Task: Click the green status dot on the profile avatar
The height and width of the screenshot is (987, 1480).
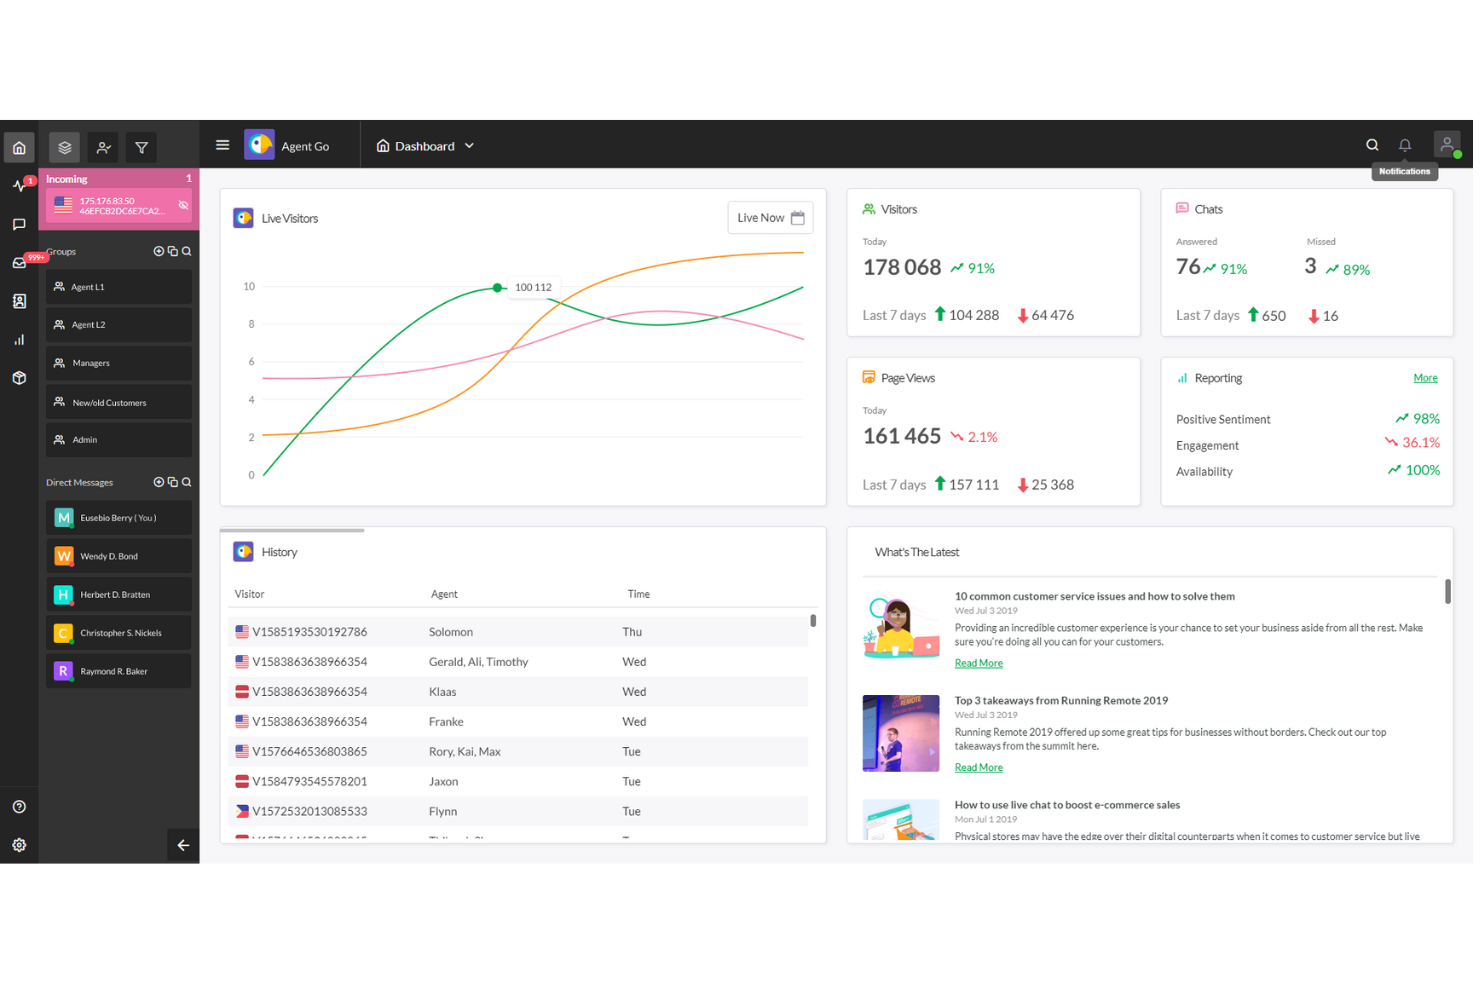Action: (x=1458, y=153)
